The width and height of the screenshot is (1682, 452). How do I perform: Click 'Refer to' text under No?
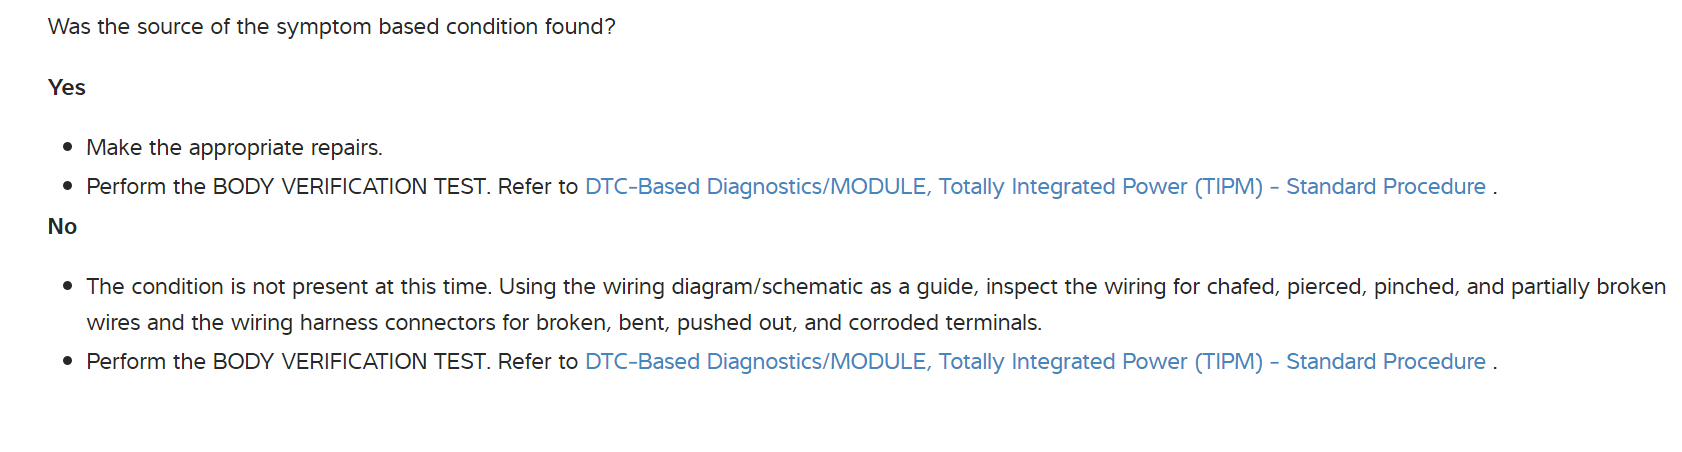[x=538, y=362]
